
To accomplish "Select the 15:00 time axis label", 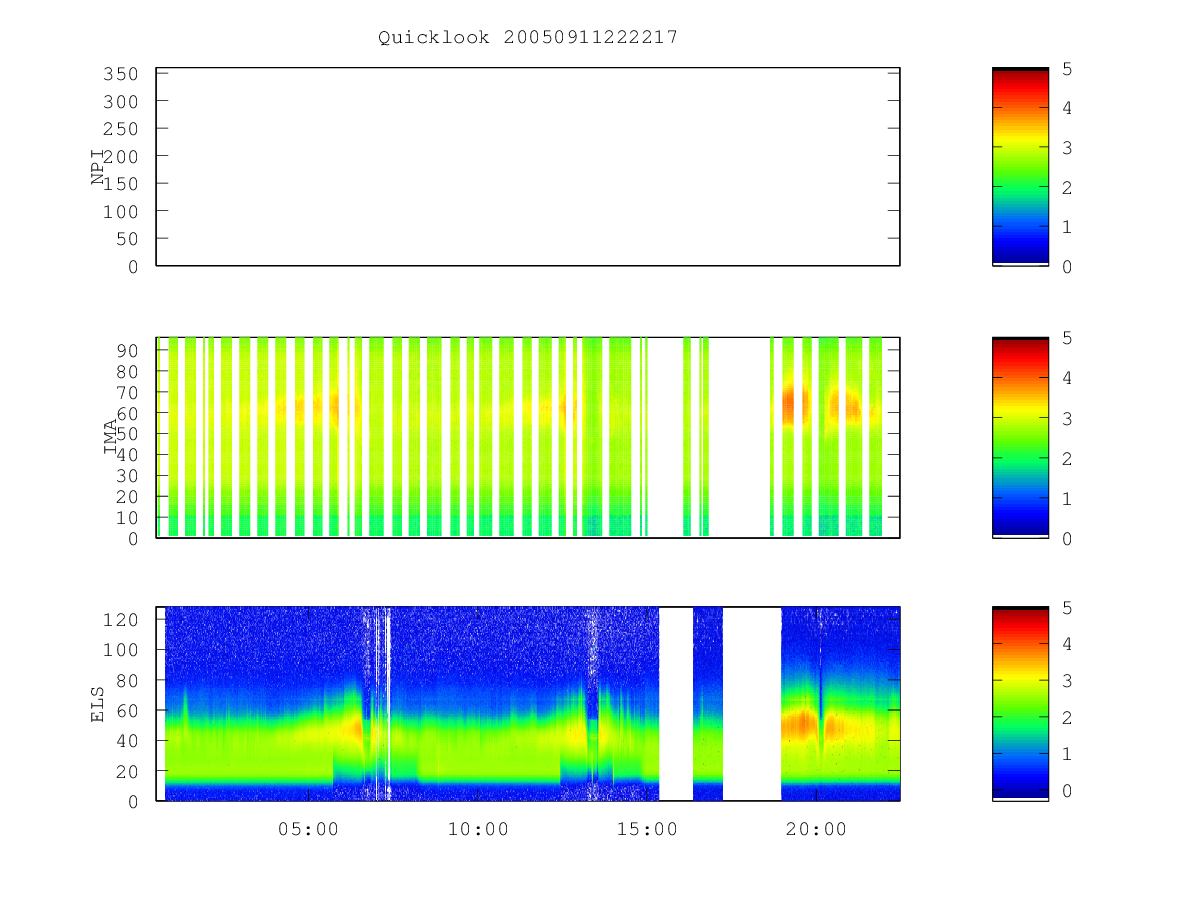I will click(647, 829).
